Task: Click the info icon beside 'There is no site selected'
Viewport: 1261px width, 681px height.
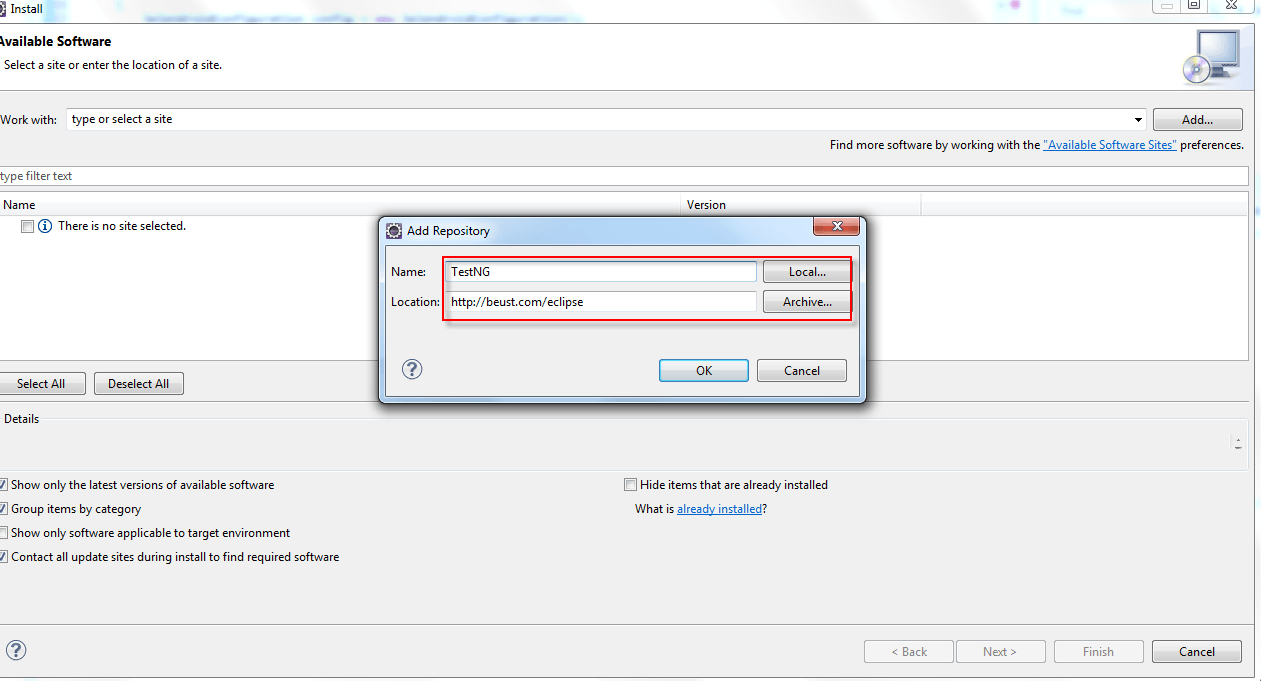Action: pyautogui.click(x=45, y=226)
